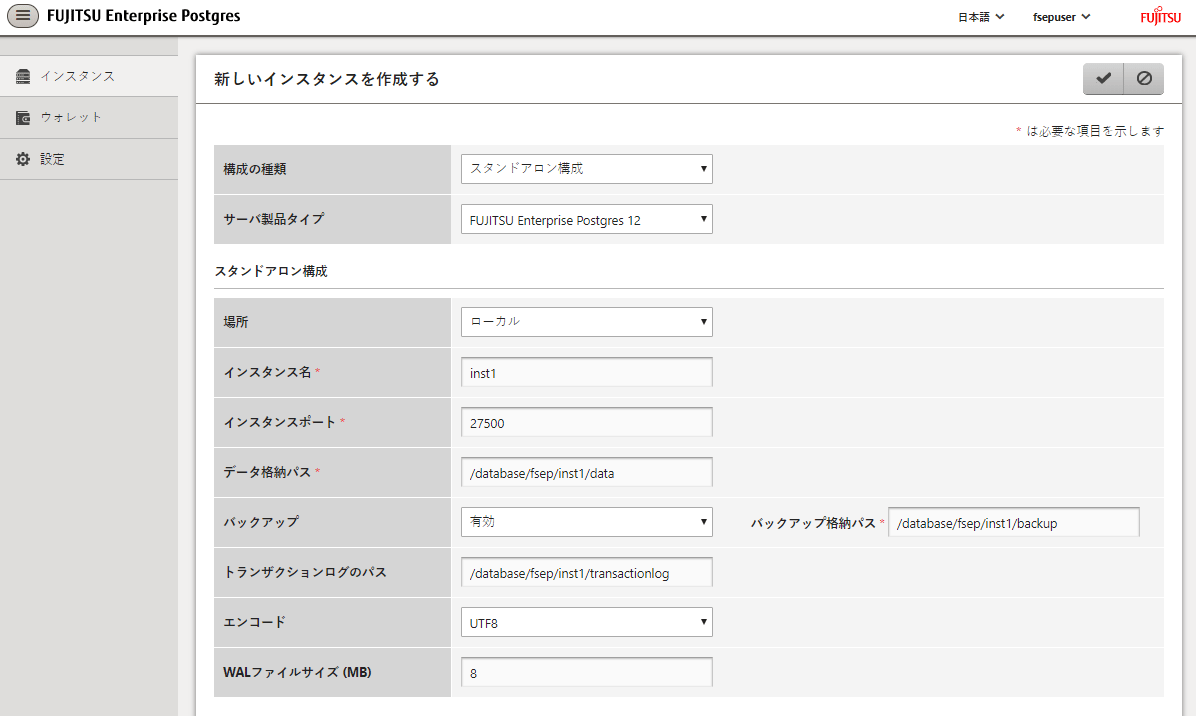Click the settings (設定) gear icon
Image resolution: width=1196 pixels, height=716 pixels.
click(23, 159)
